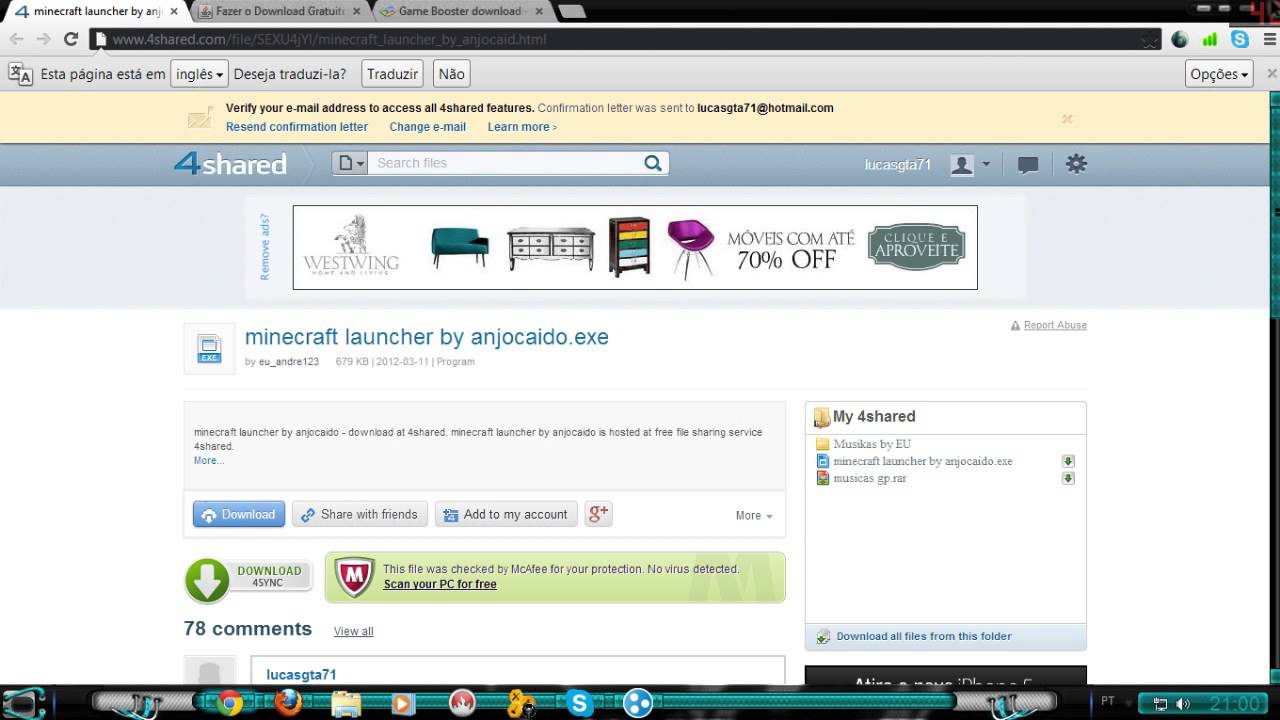1280x720 pixels.
Task: Click the Learn more link
Action: tap(522, 127)
